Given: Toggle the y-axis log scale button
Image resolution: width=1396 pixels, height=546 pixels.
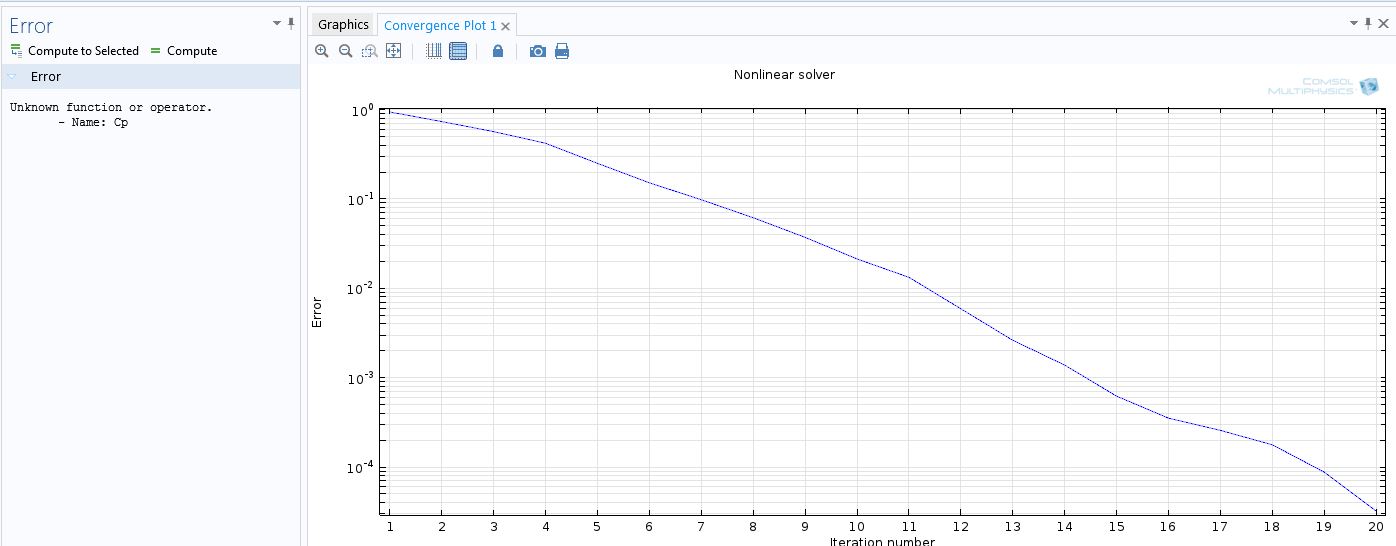Looking at the screenshot, I should [x=458, y=51].
